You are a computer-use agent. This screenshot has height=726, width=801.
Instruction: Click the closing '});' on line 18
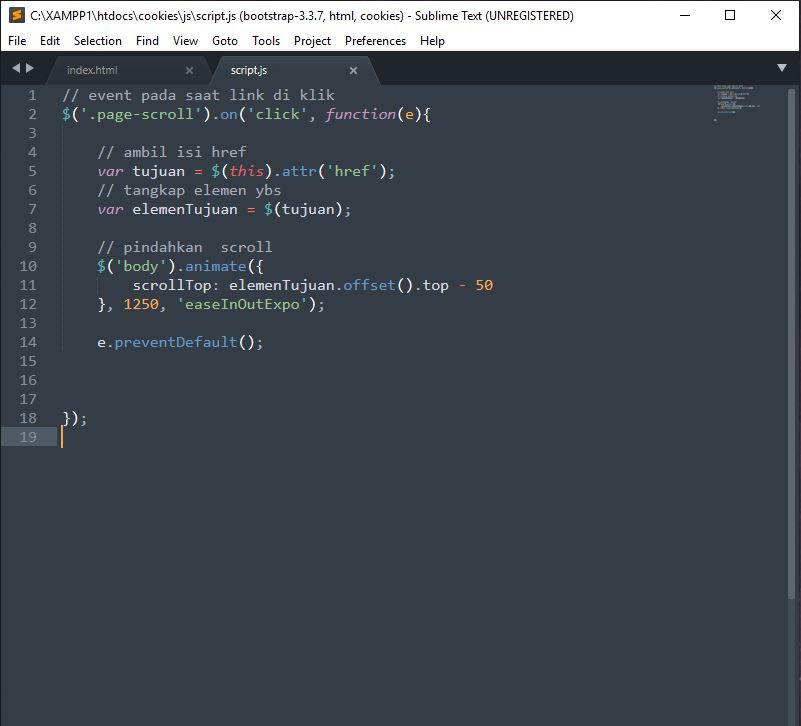click(75, 418)
